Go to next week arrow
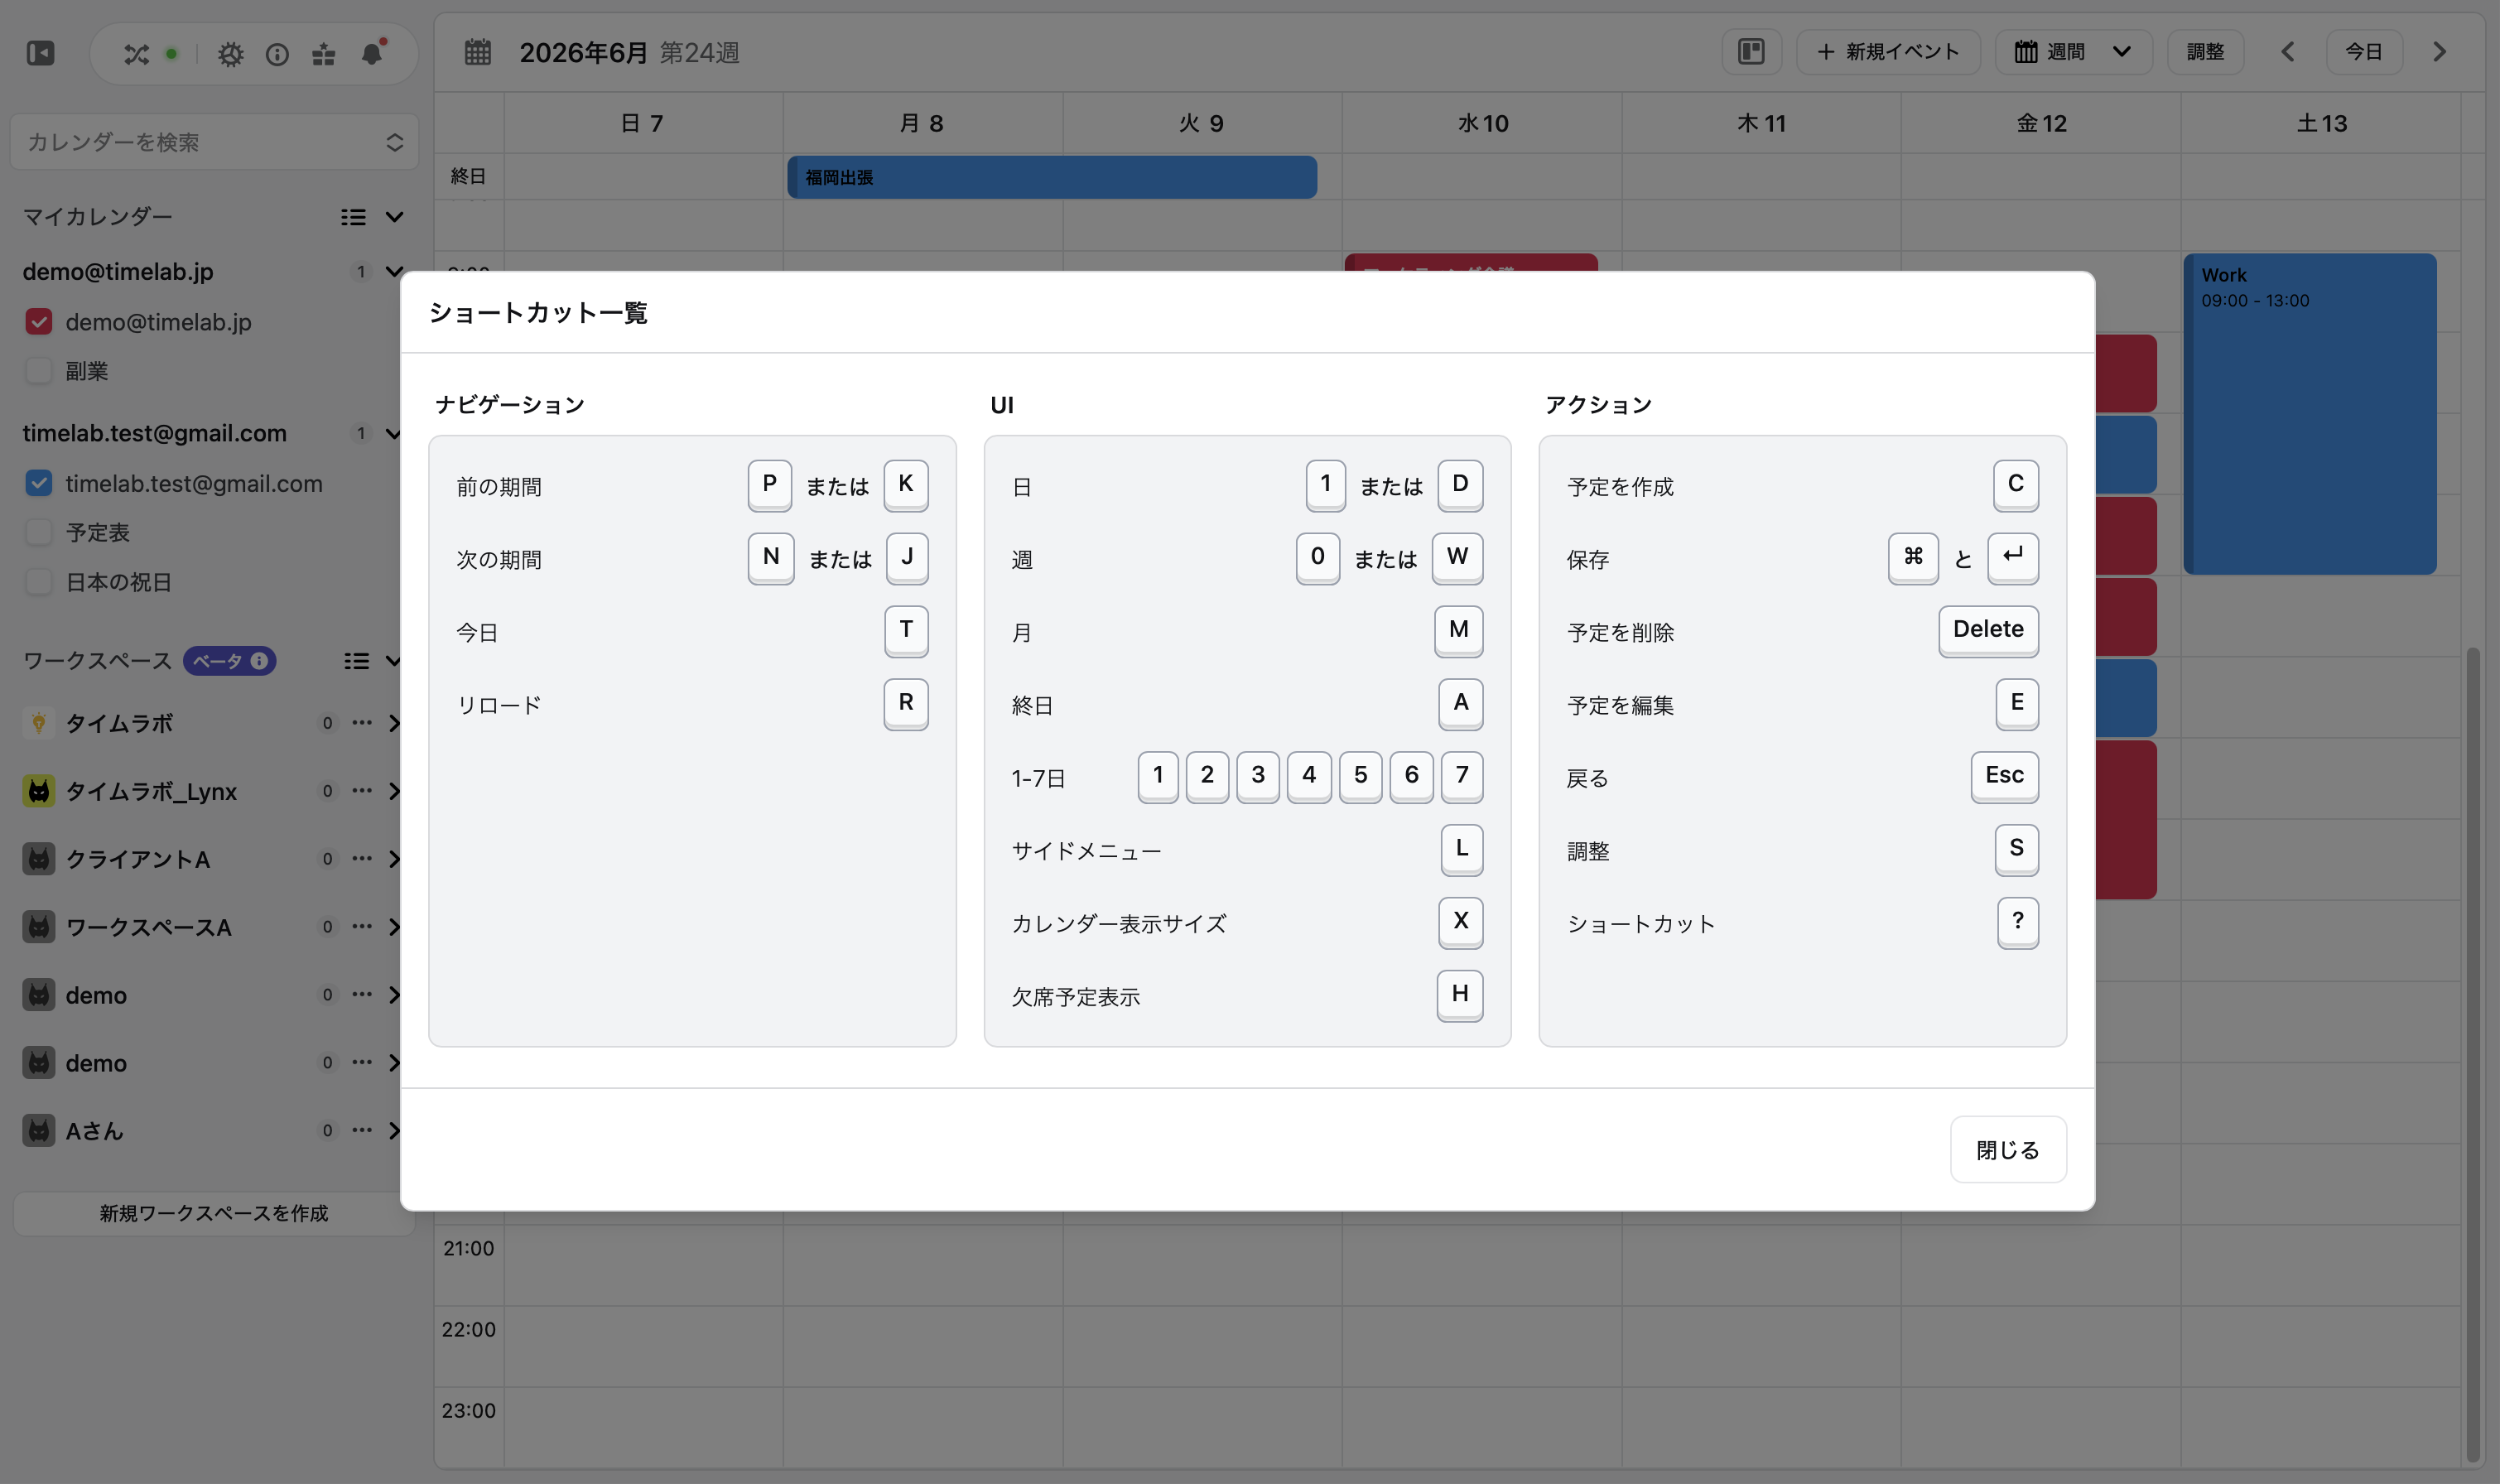Image resolution: width=2500 pixels, height=1484 pixels. pyautogui.click(x=2439, y=52)
